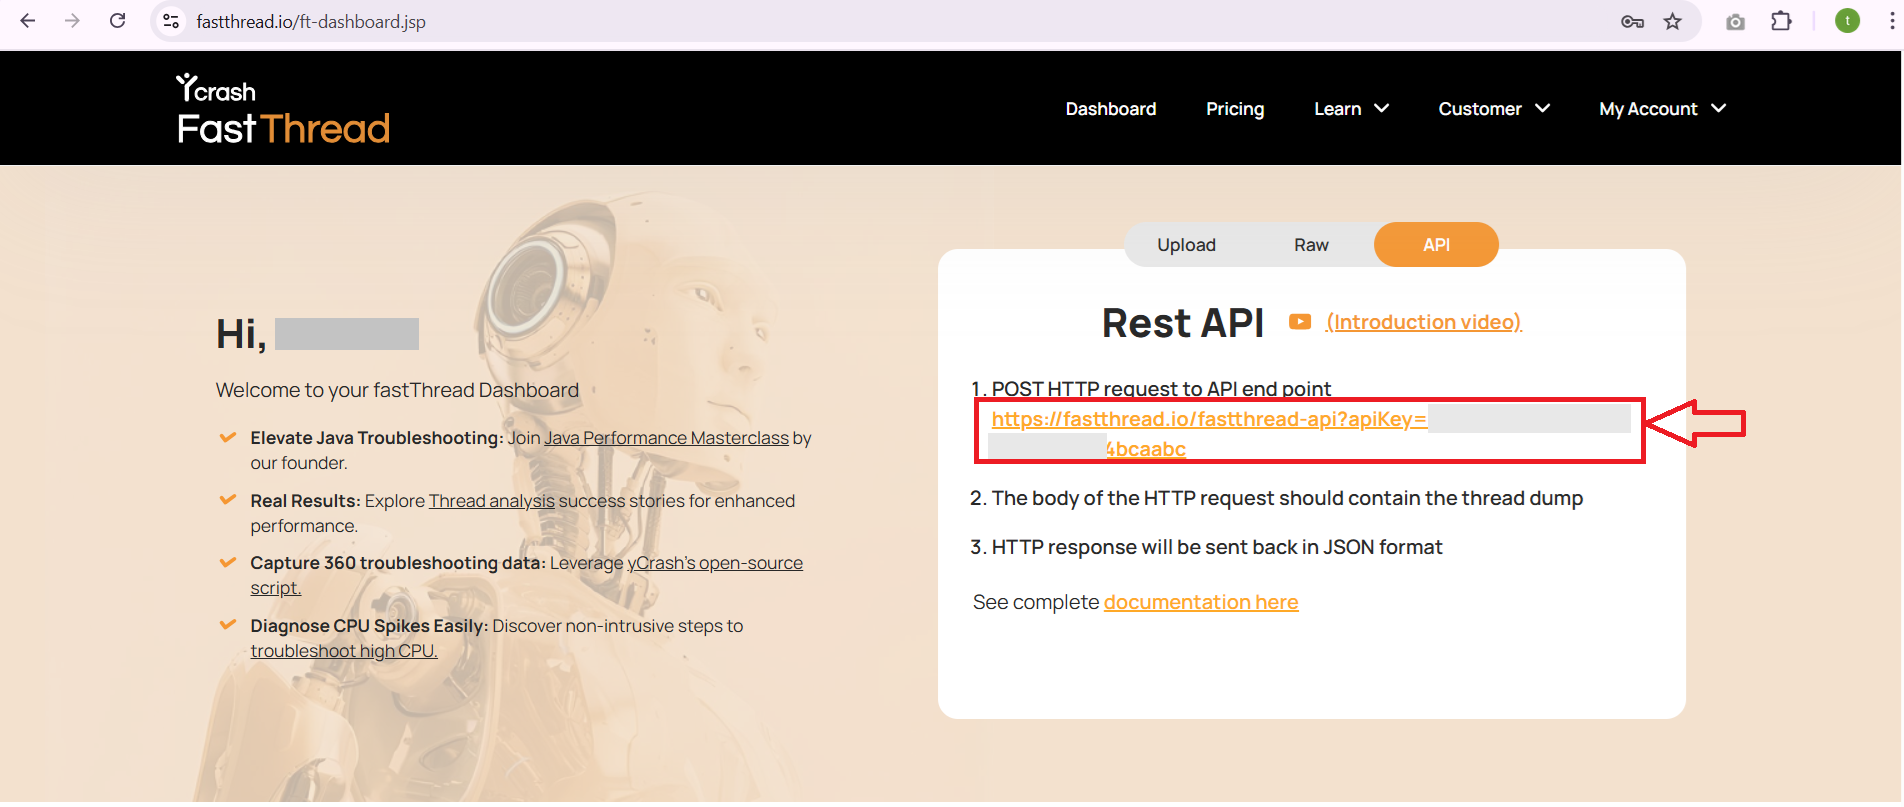Image resolution: width=1904 pixels, height=807 pixels.
Task: Bookmark this page with star icon
Action: (x=1672, y=22)
